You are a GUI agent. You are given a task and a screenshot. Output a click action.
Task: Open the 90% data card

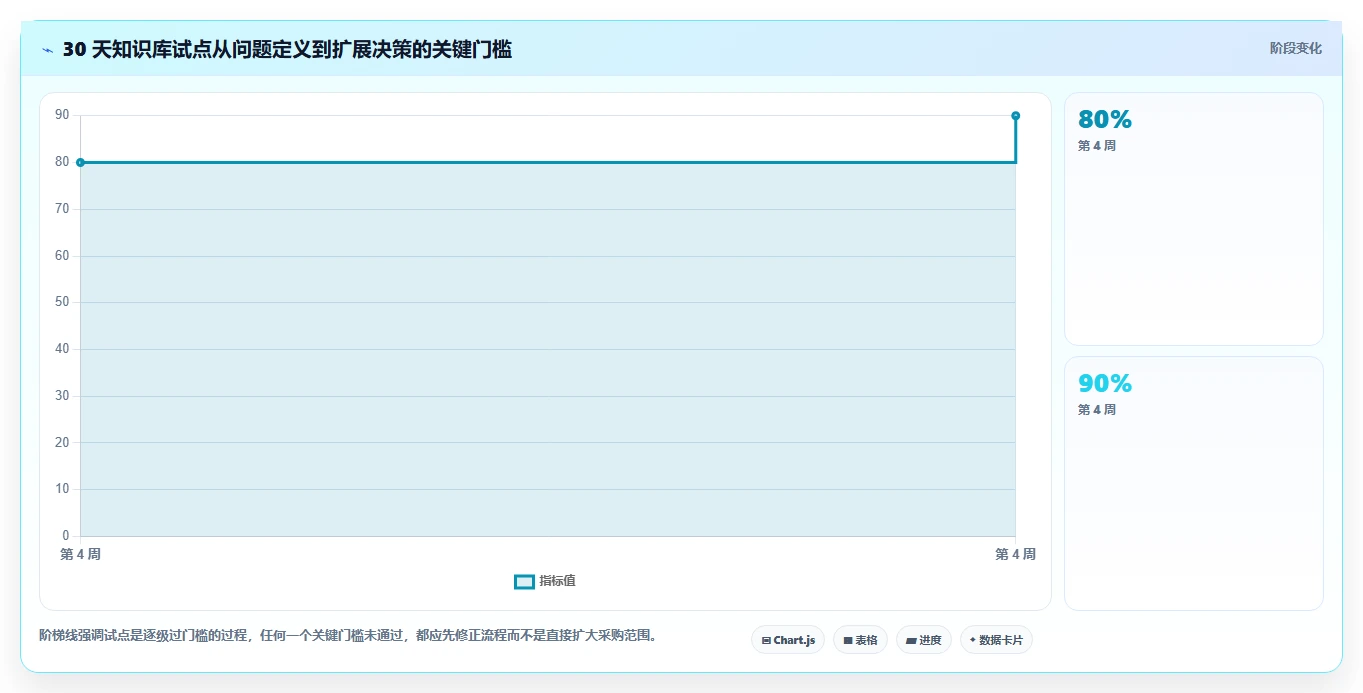coord(1193,483)
